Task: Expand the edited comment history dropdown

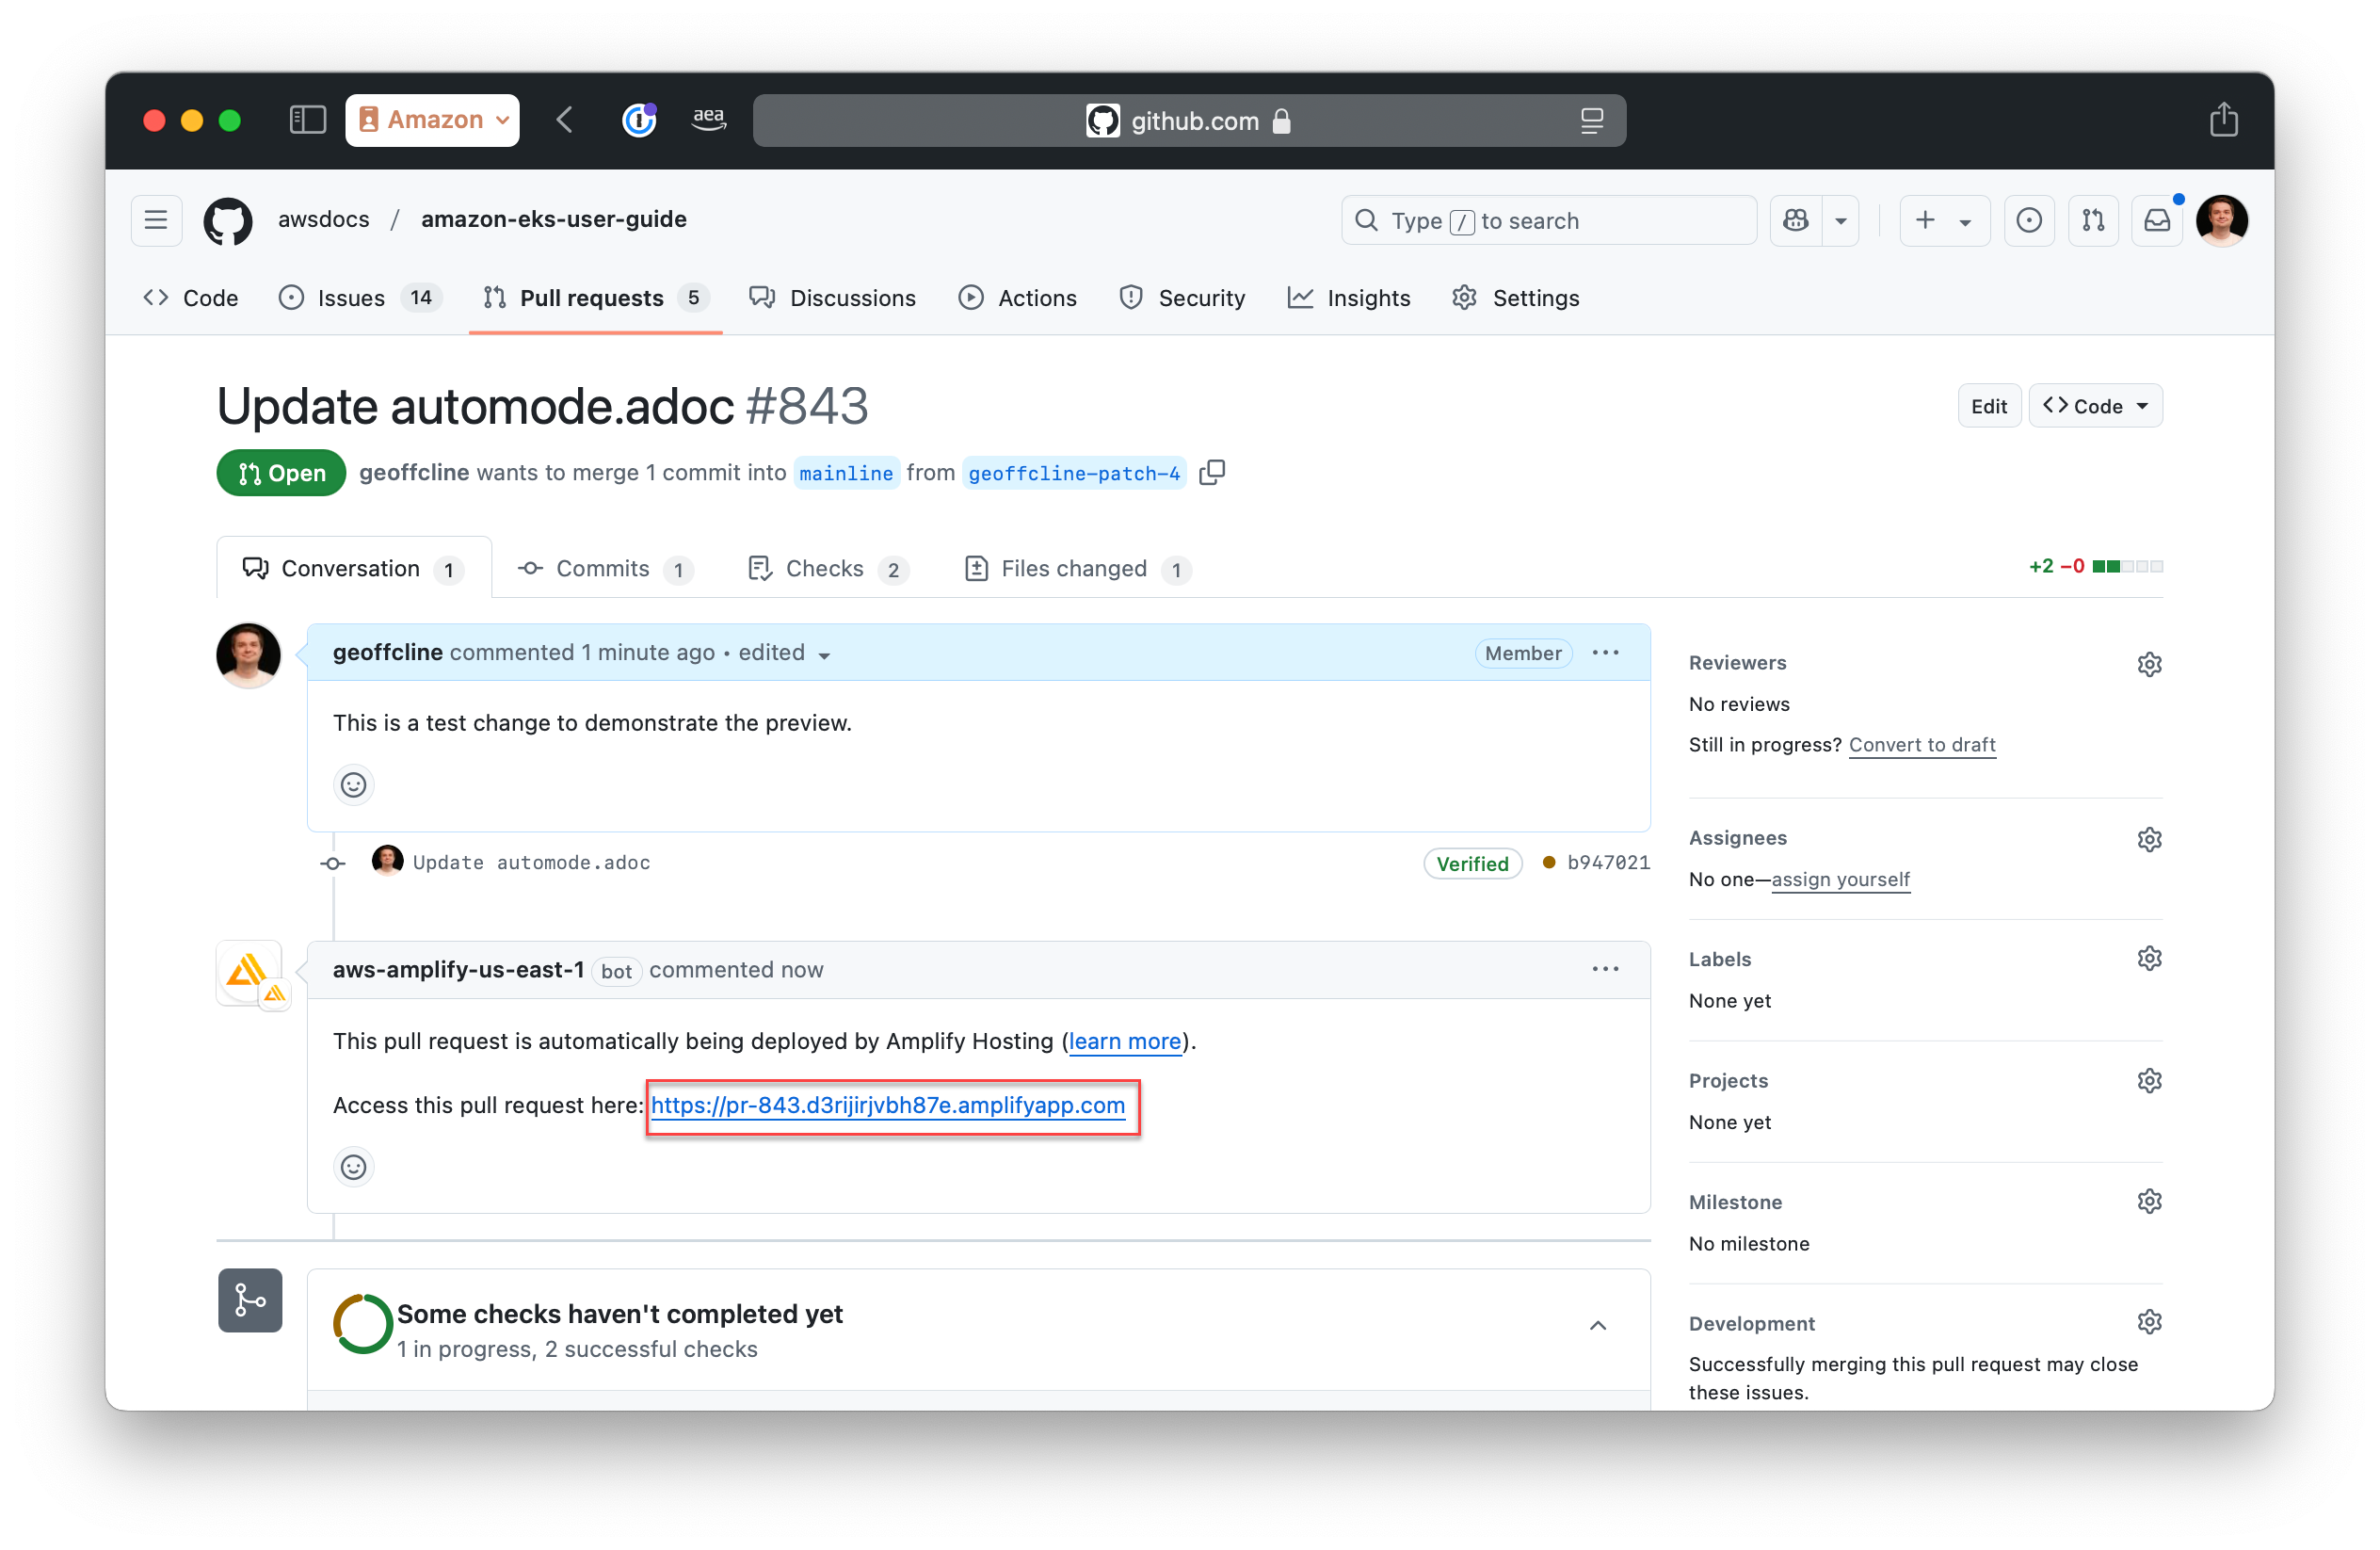Action: [x=824, y=654]
